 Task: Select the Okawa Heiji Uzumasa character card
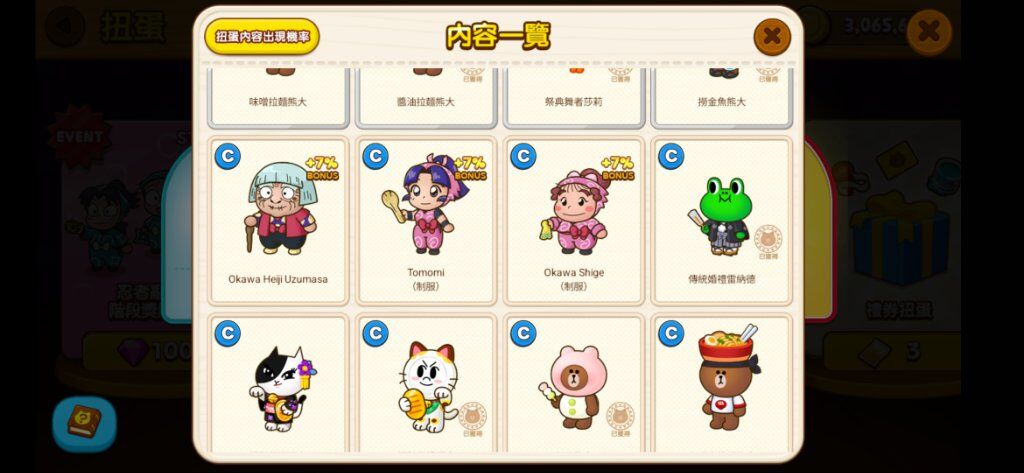point(278,221)
